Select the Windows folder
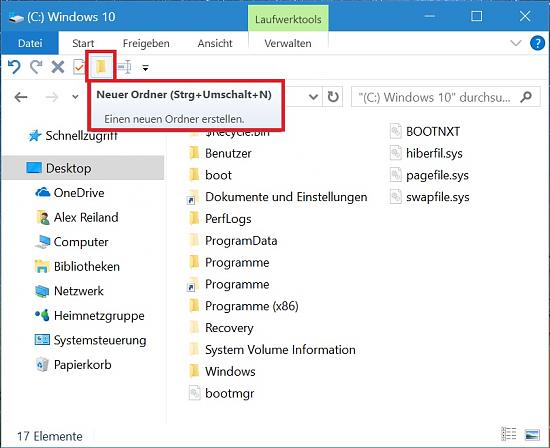The height and width of the screenshot is (448, 550). click(x=230, y=371)
